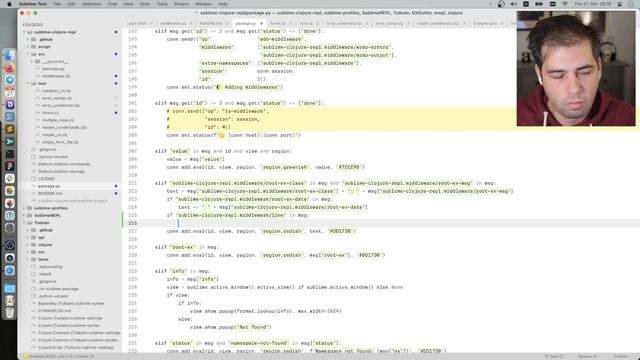This screenshot has height=360, width=640.
Task: Switch to the middleware.clj tab
Action: [x=173, y=23]
